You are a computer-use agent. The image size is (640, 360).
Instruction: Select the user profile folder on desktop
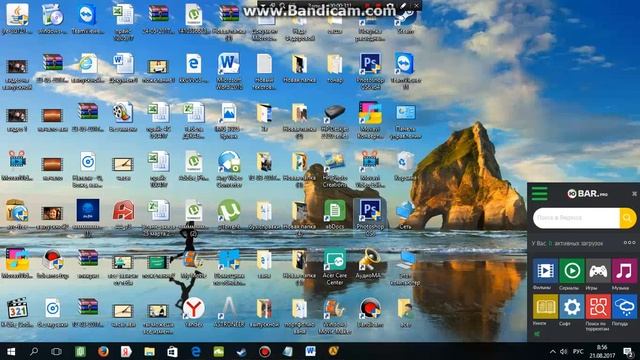click(405, 313)
